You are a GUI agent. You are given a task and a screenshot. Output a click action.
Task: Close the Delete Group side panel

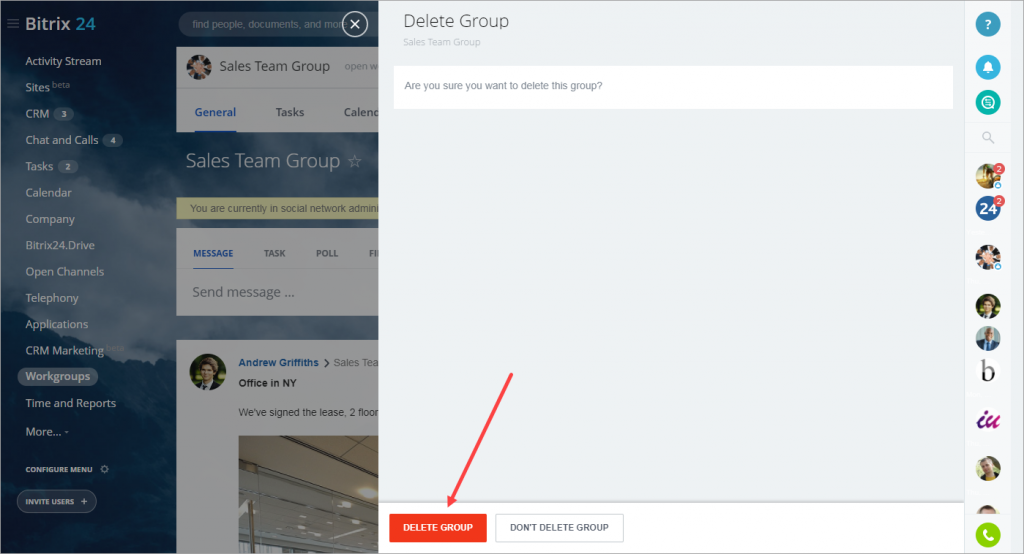[355, 25]
